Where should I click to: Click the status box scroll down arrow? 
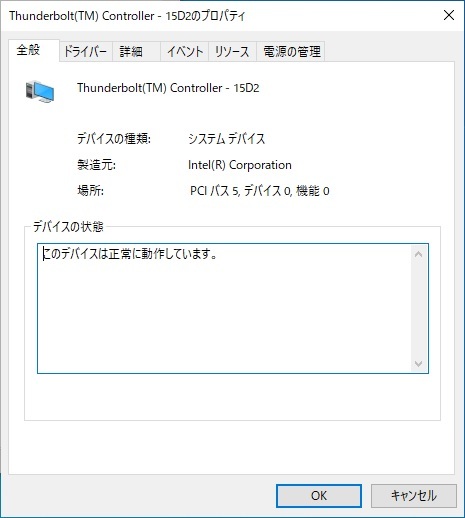(x=419, y=363)
